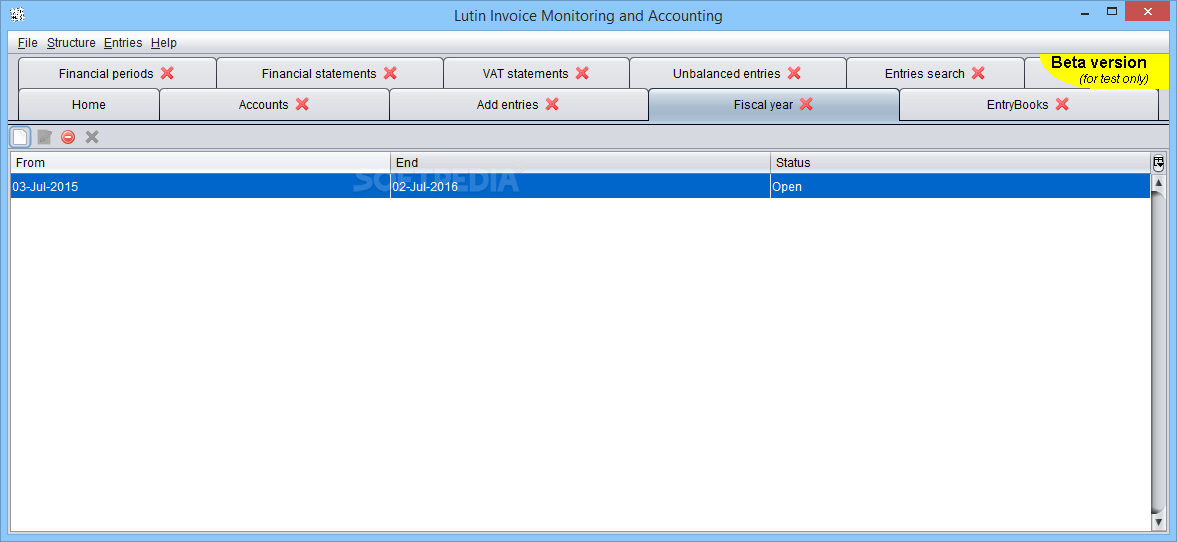Maximize the Lutin application window
This screenshot has height=542, width=1177.
pos(1112,12)
